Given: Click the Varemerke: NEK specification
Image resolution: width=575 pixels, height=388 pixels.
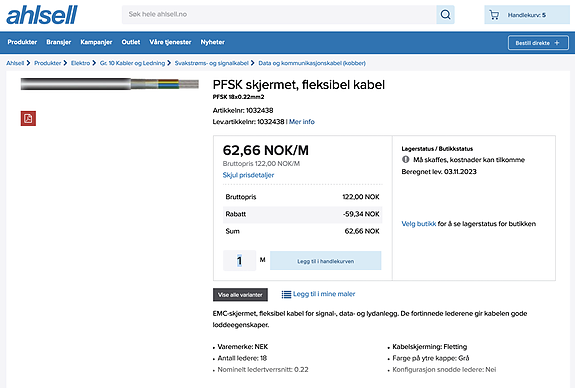Looking at the screenshot, I should 243,347.
